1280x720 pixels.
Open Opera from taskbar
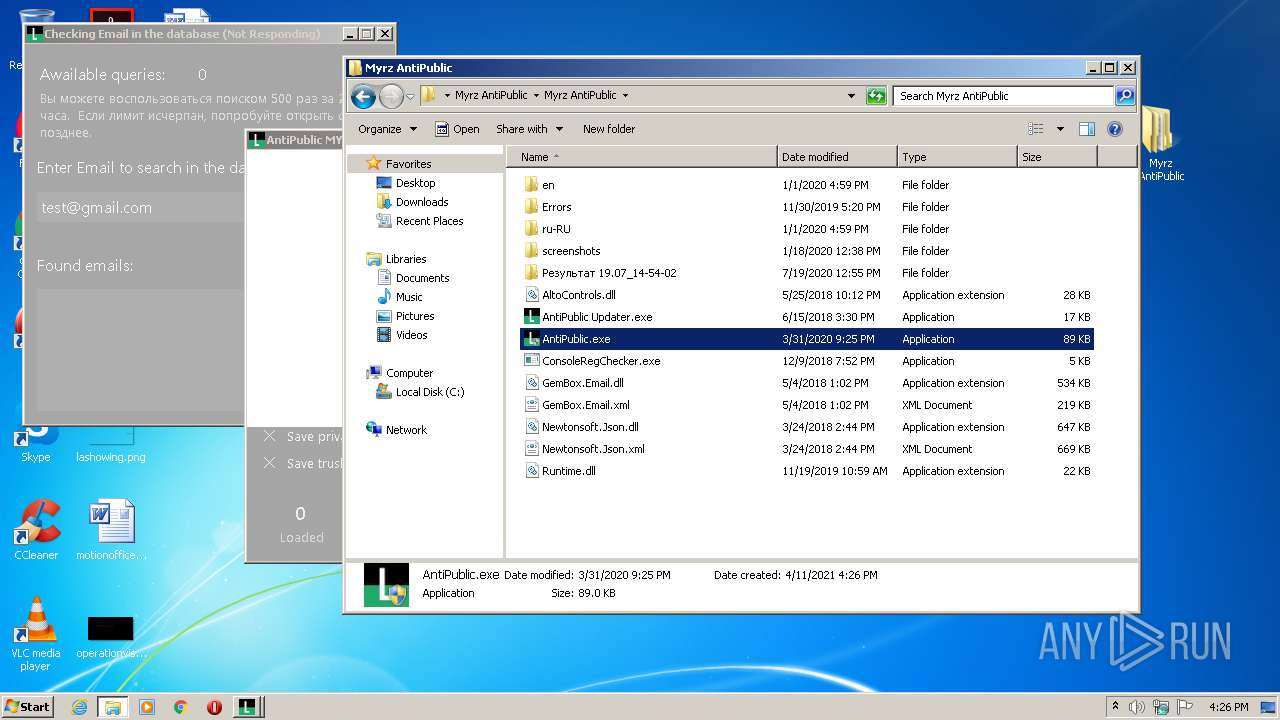214,707
